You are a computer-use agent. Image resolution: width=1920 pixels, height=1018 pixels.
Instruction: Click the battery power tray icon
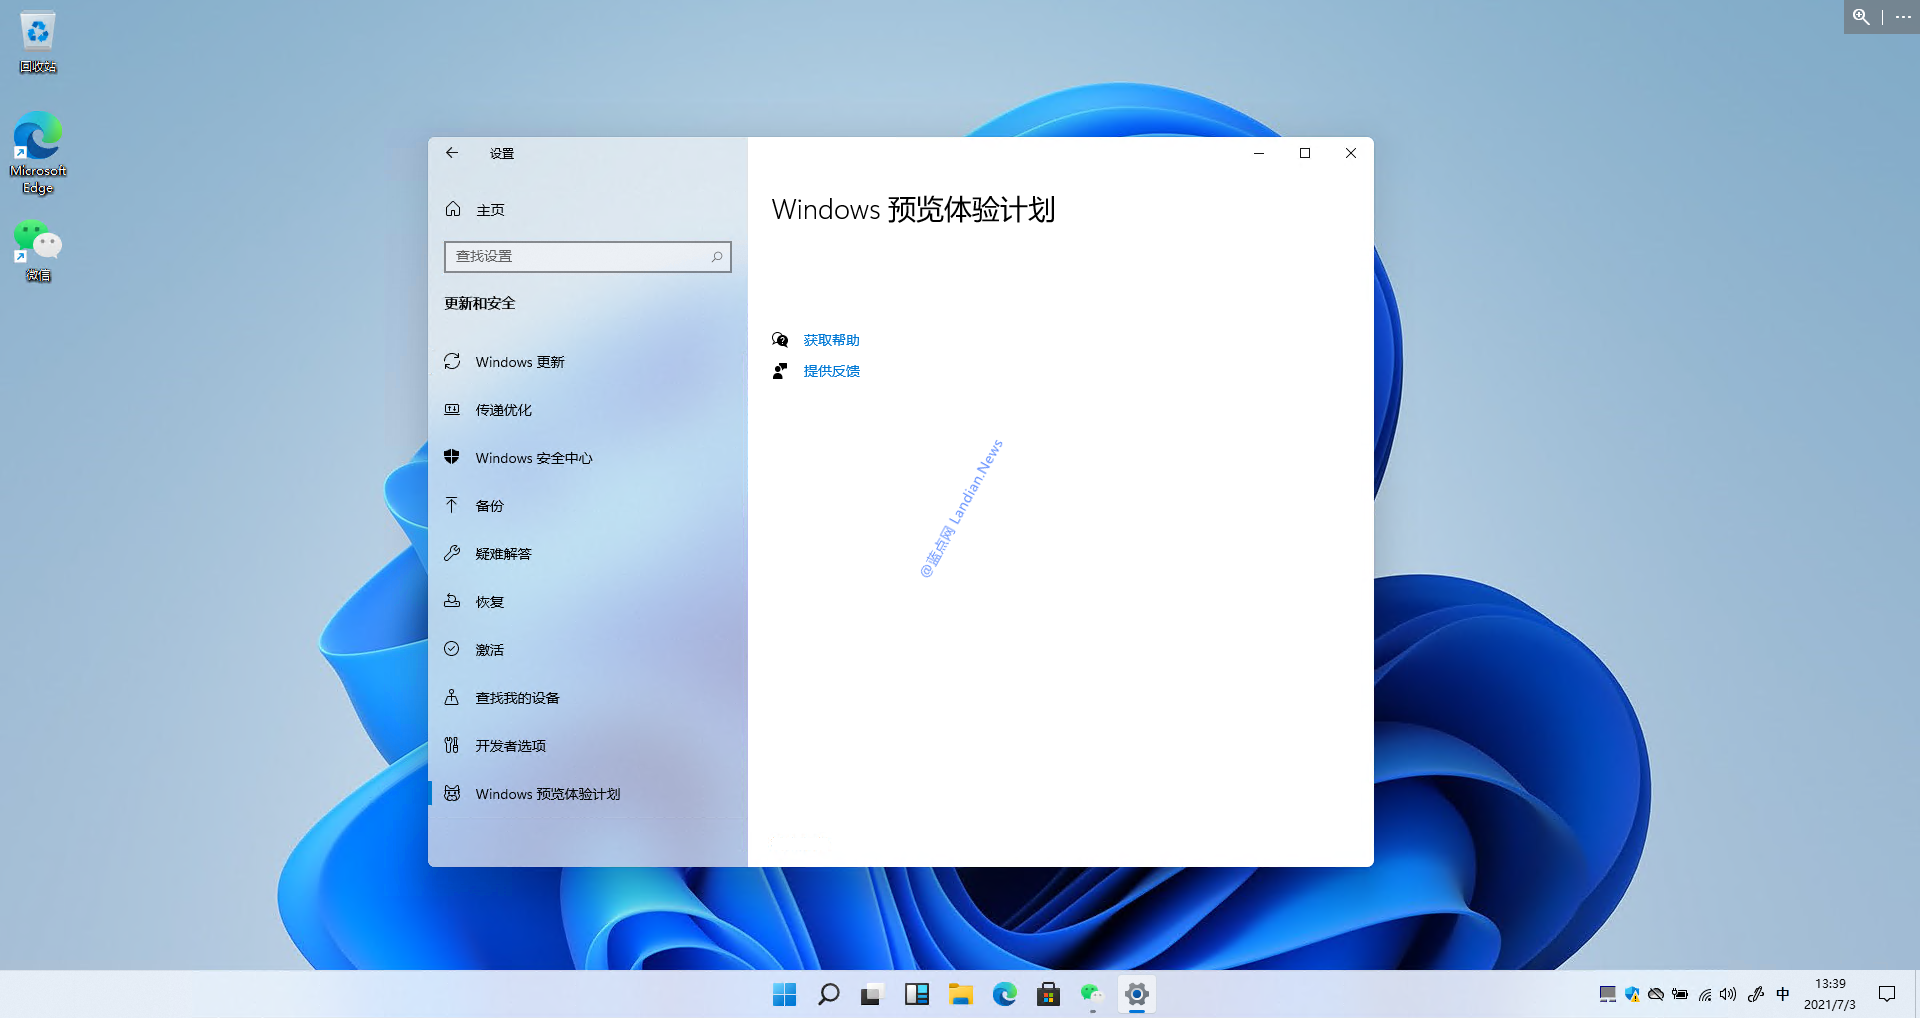(1680, 994)
